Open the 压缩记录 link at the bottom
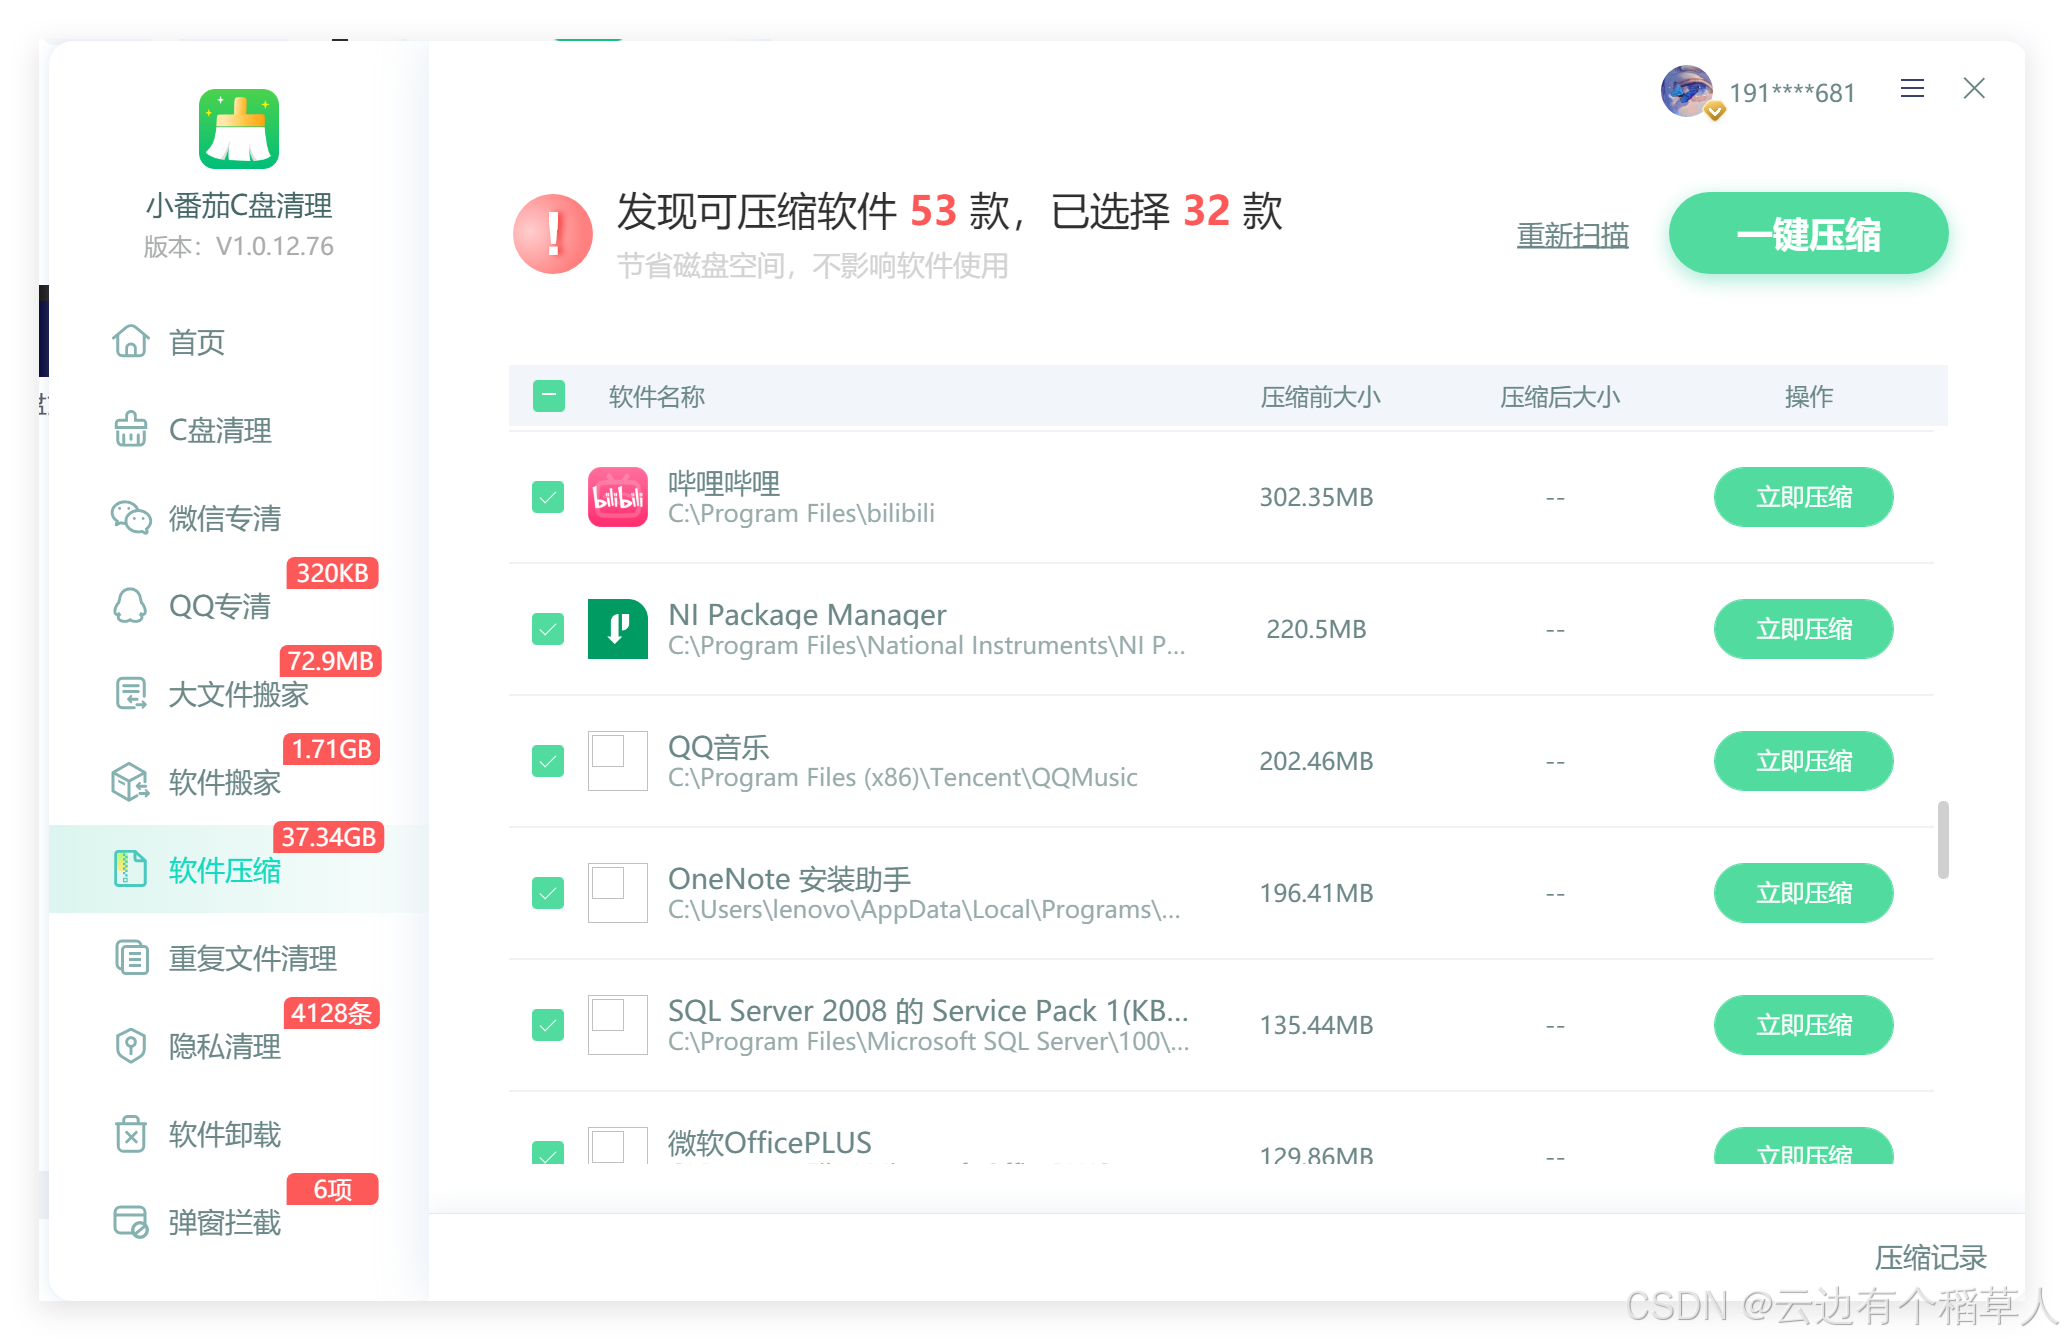Image resolution: width=2064 pixels, height=1340 pixels. click(1929, 1257)
